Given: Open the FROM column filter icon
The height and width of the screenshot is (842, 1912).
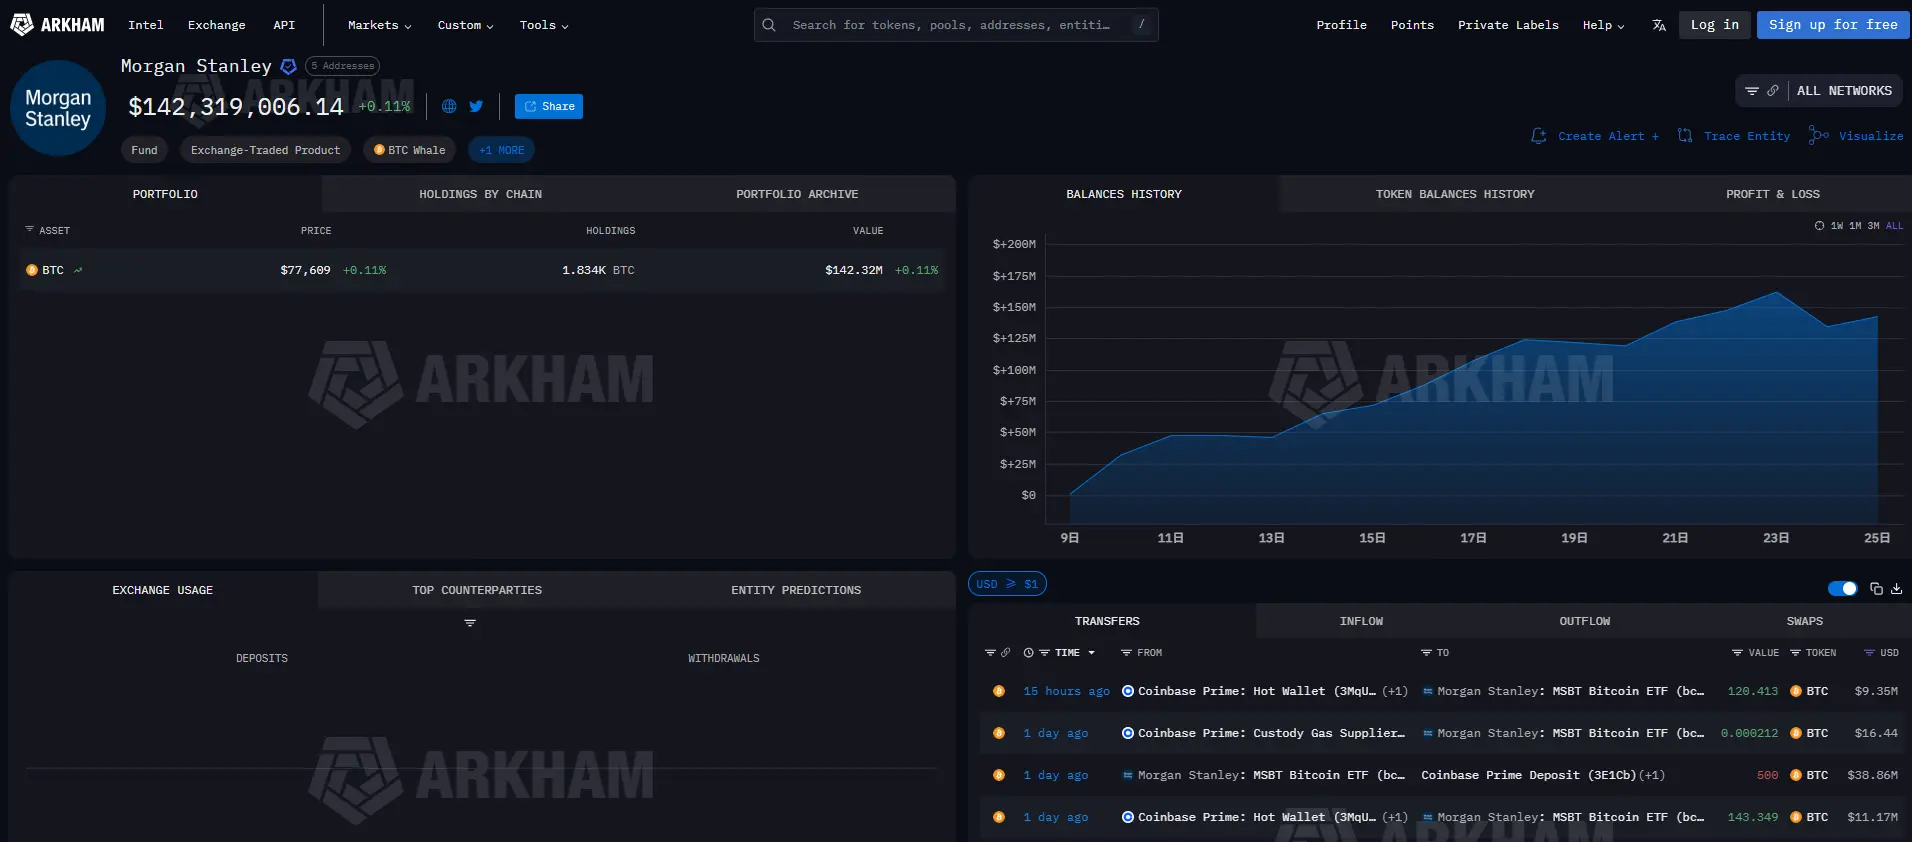Looking at the screenshot, I should click(1126, 653).
